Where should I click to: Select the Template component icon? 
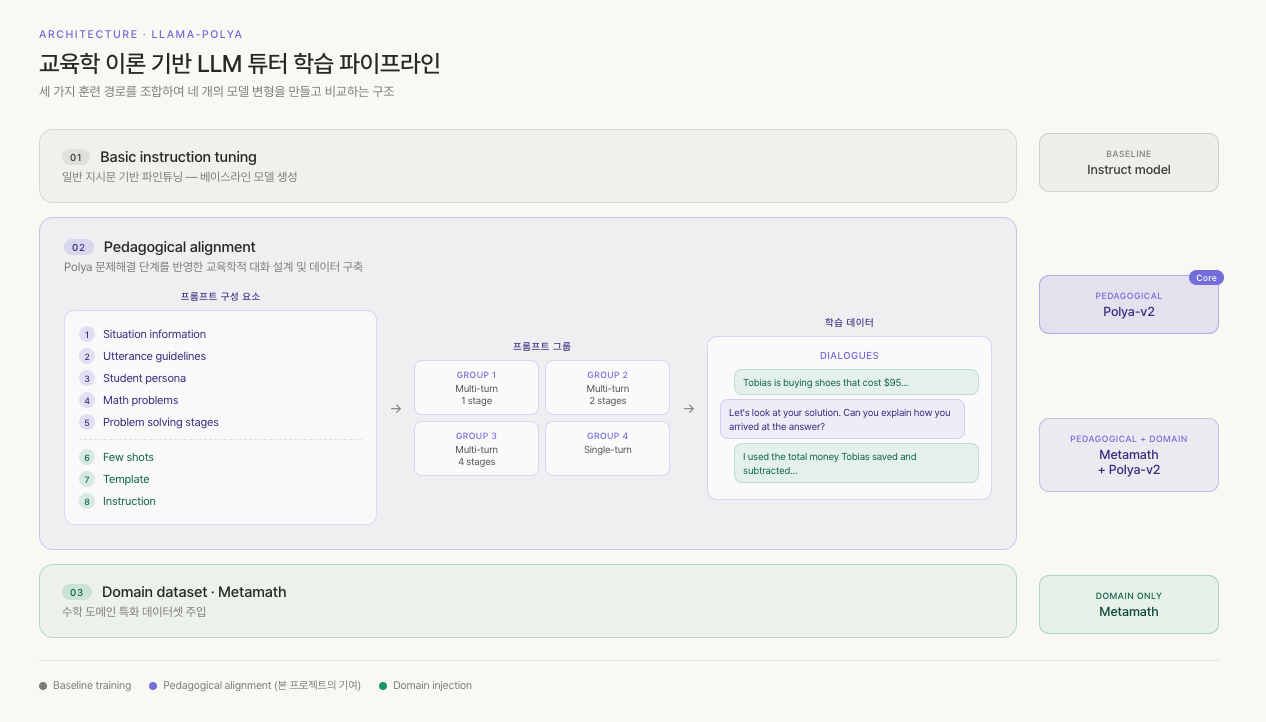pyautogui.click(x=86, y=479)
